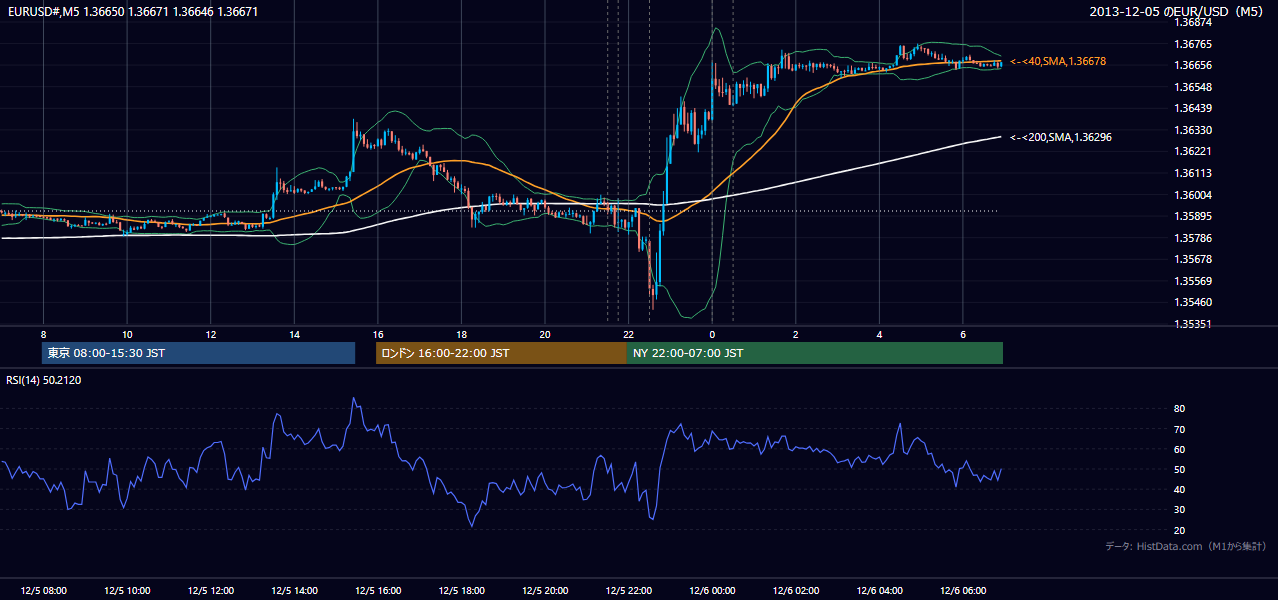Click price axis label 1.35460
Viewport: 1278px width, 600px height.
point(1193,302)
